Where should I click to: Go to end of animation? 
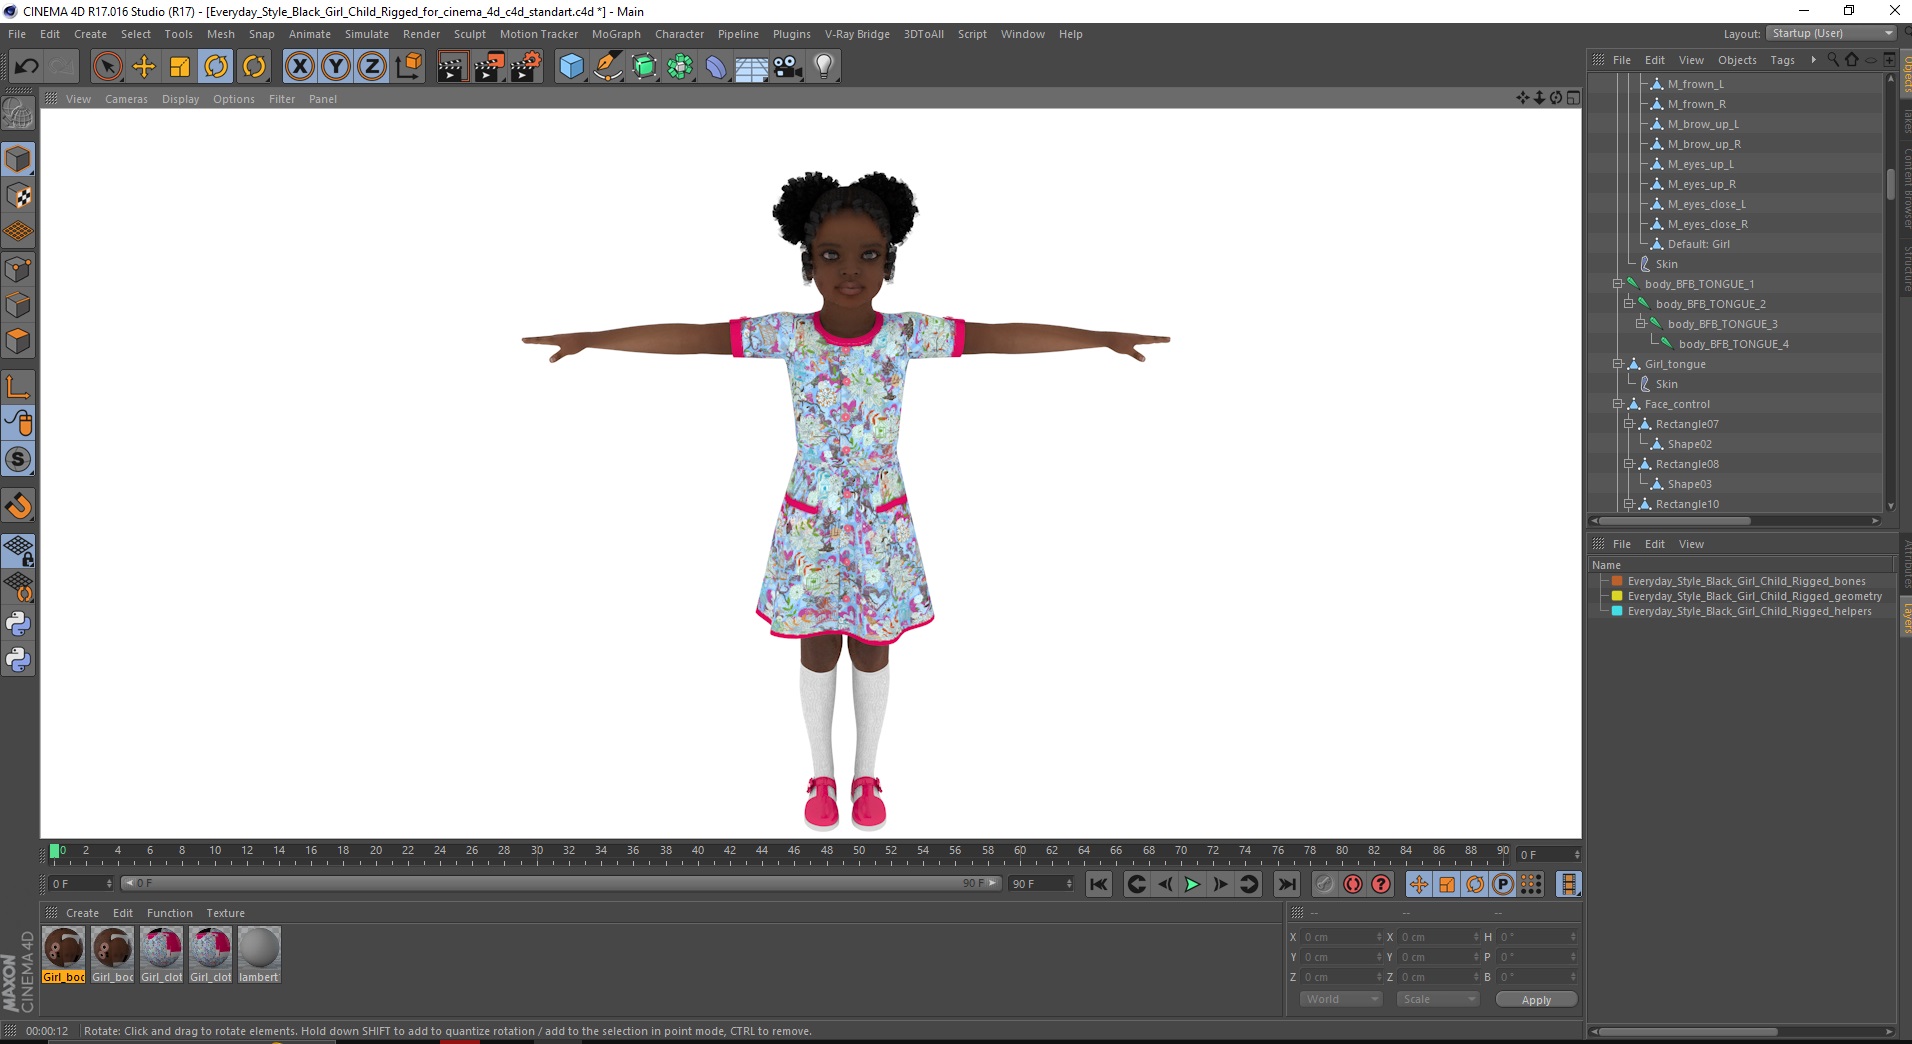click(x=1287, y=884)
